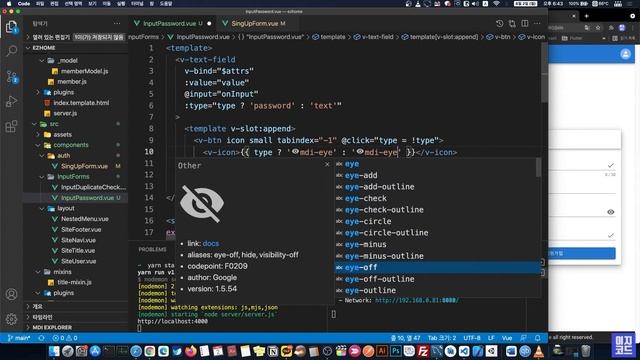Click the split editor icon
The height and width of the screenshot is (360, 640).
point(525,24)
